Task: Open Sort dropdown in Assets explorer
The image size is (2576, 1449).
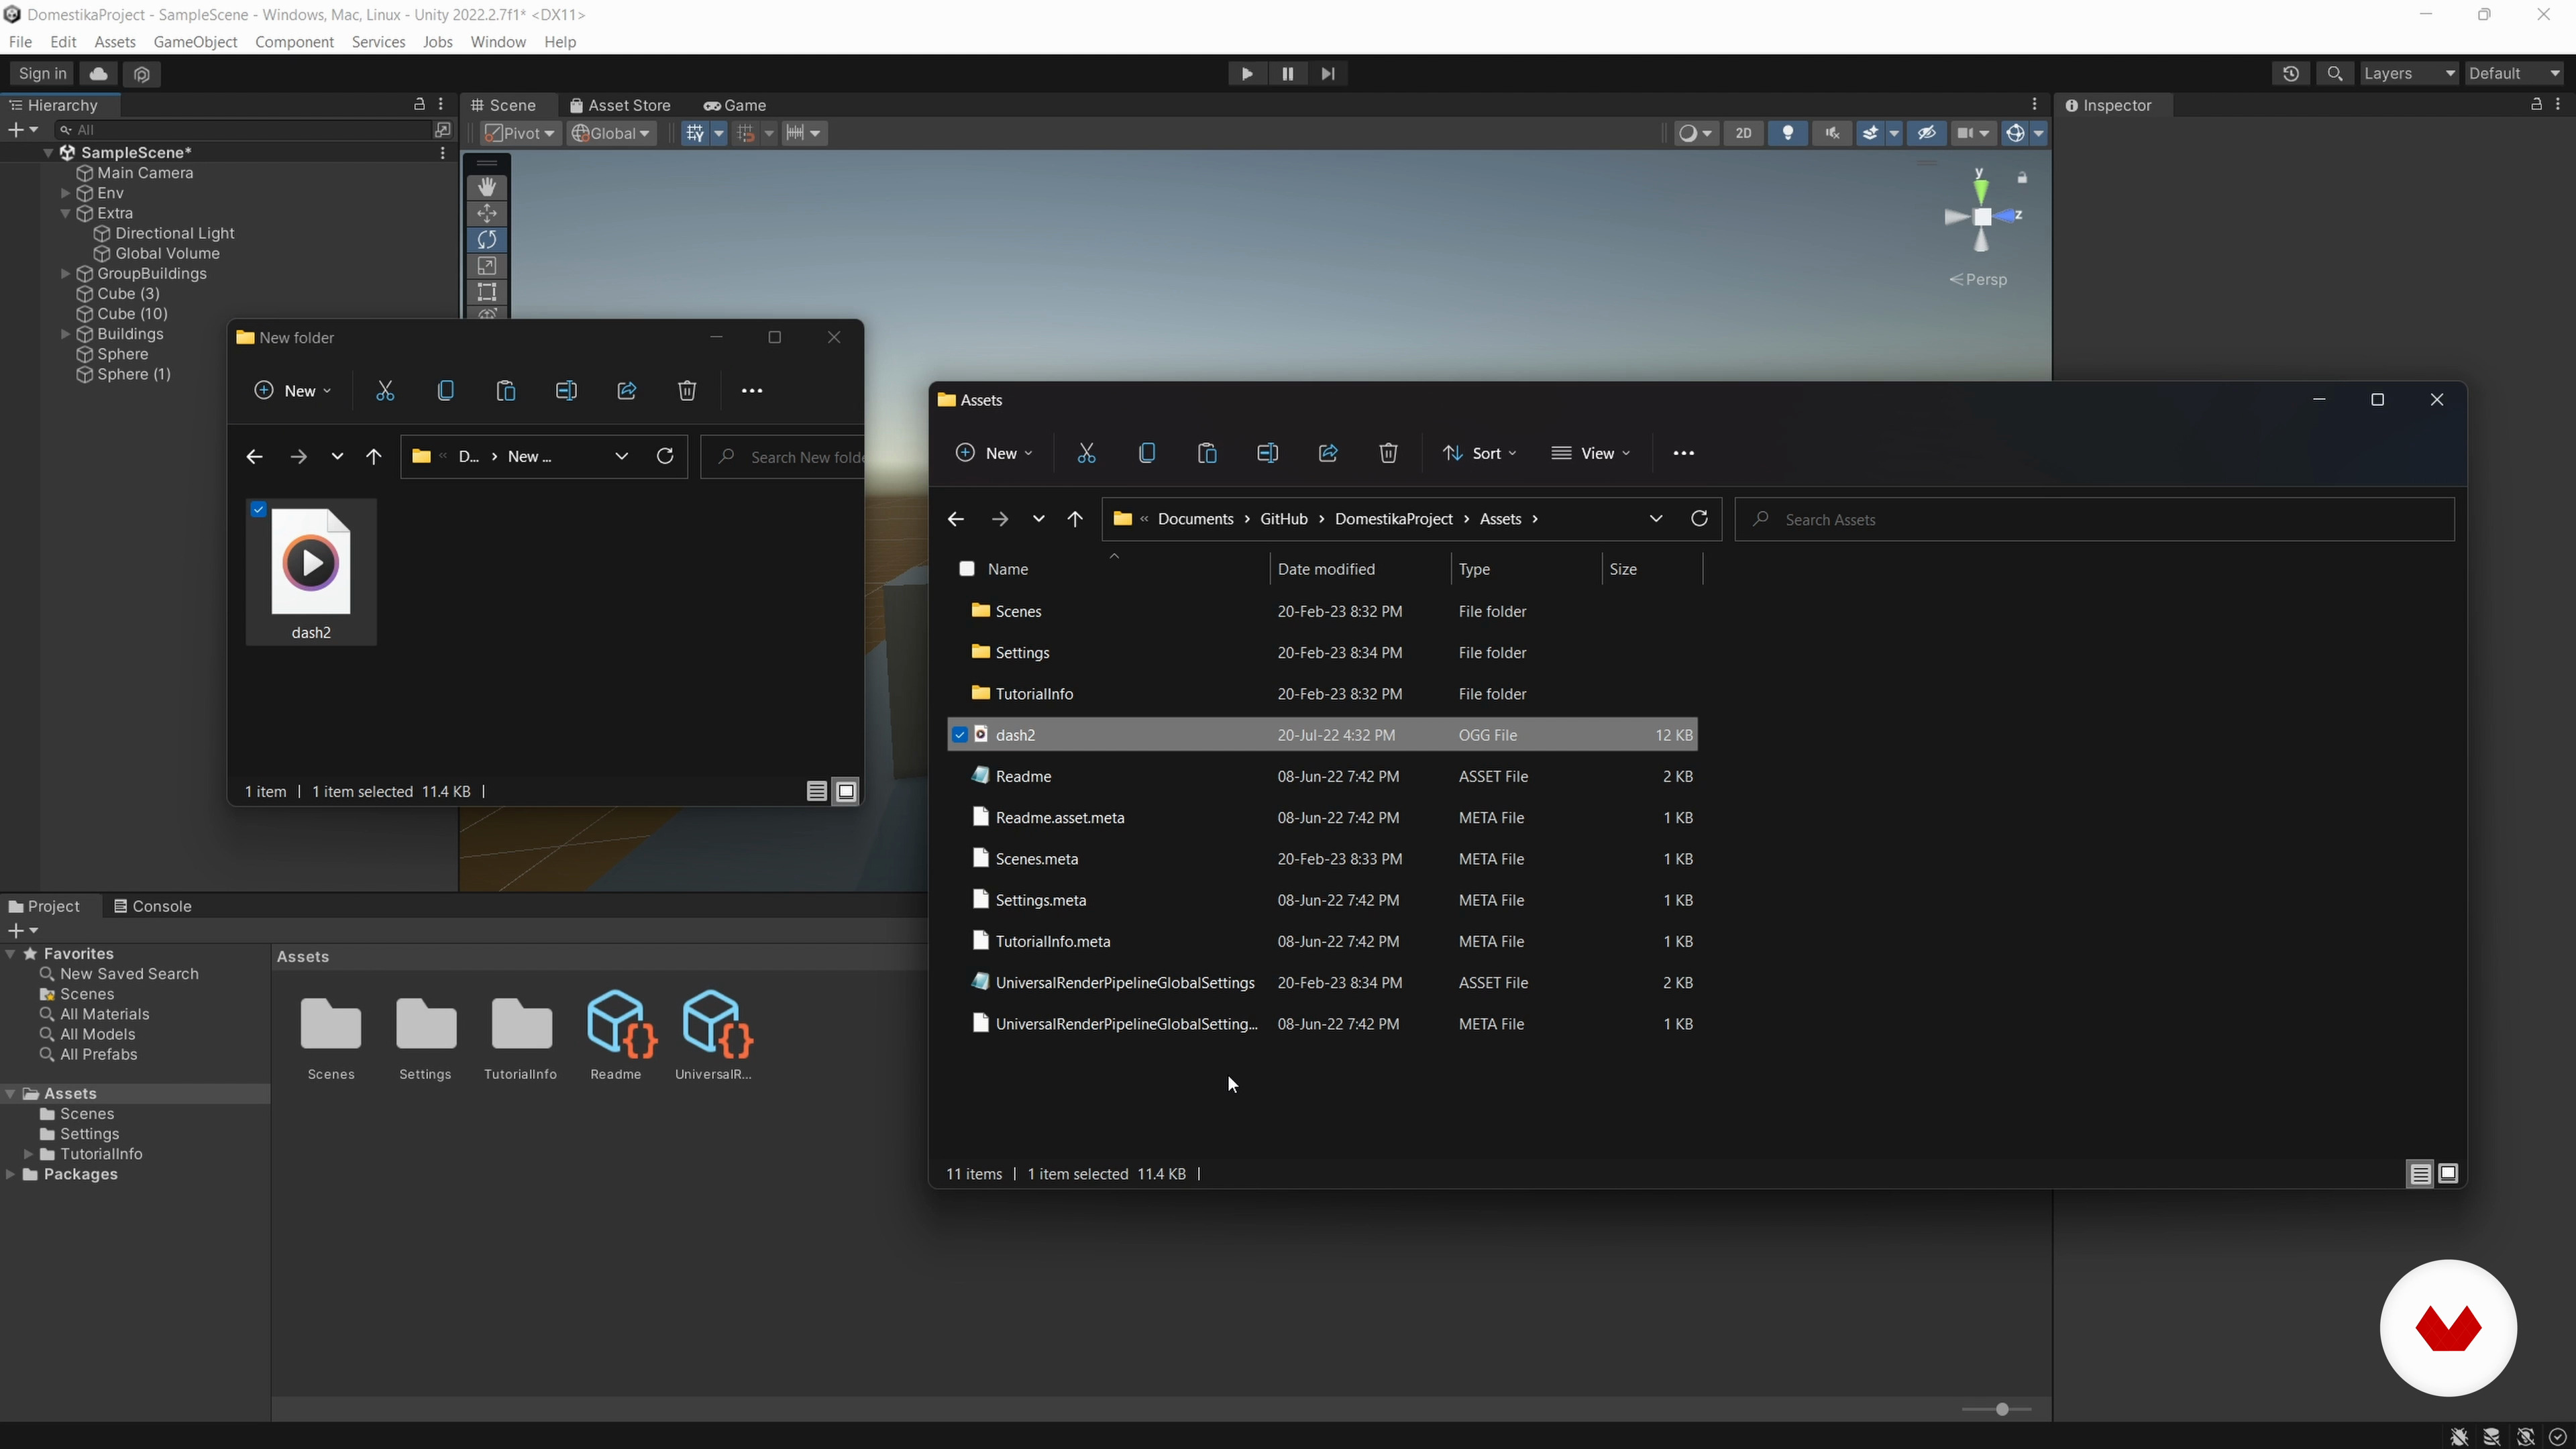Action: coord(1480,454)
